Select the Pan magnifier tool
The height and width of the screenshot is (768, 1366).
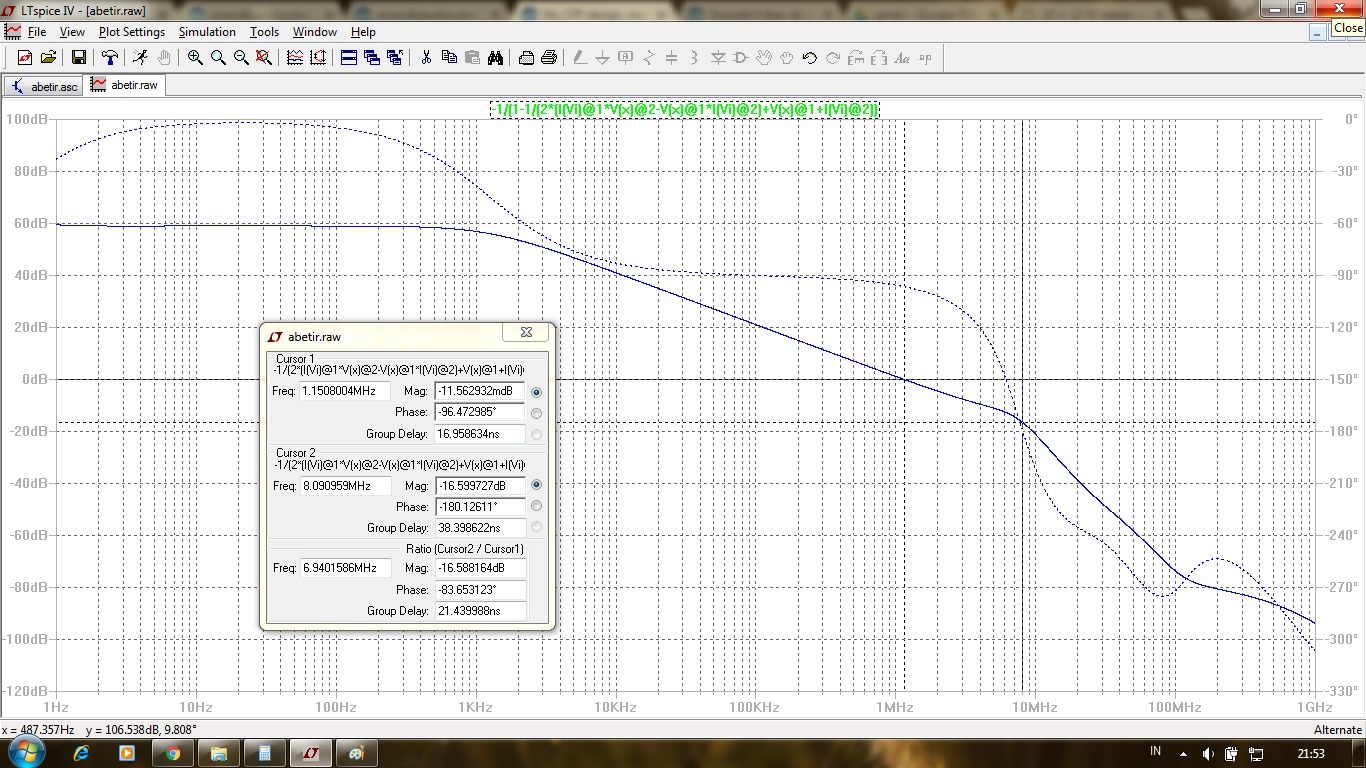click(x=218, y=58)
